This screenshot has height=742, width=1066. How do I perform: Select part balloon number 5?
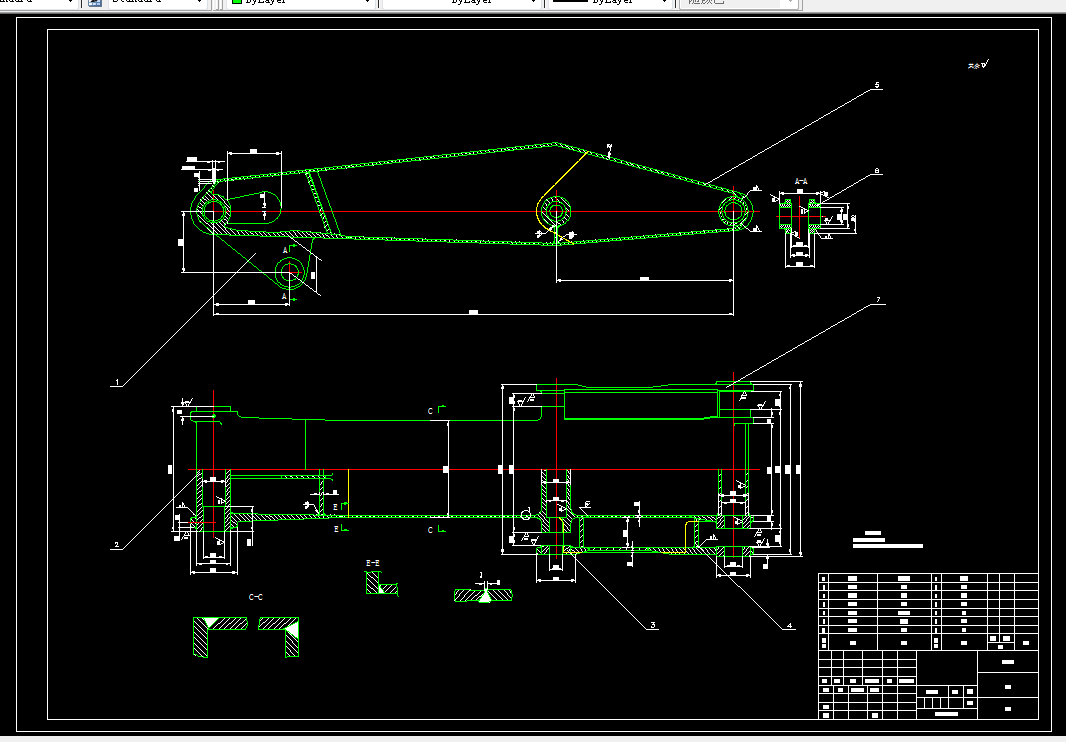click(x=877, y=85)
